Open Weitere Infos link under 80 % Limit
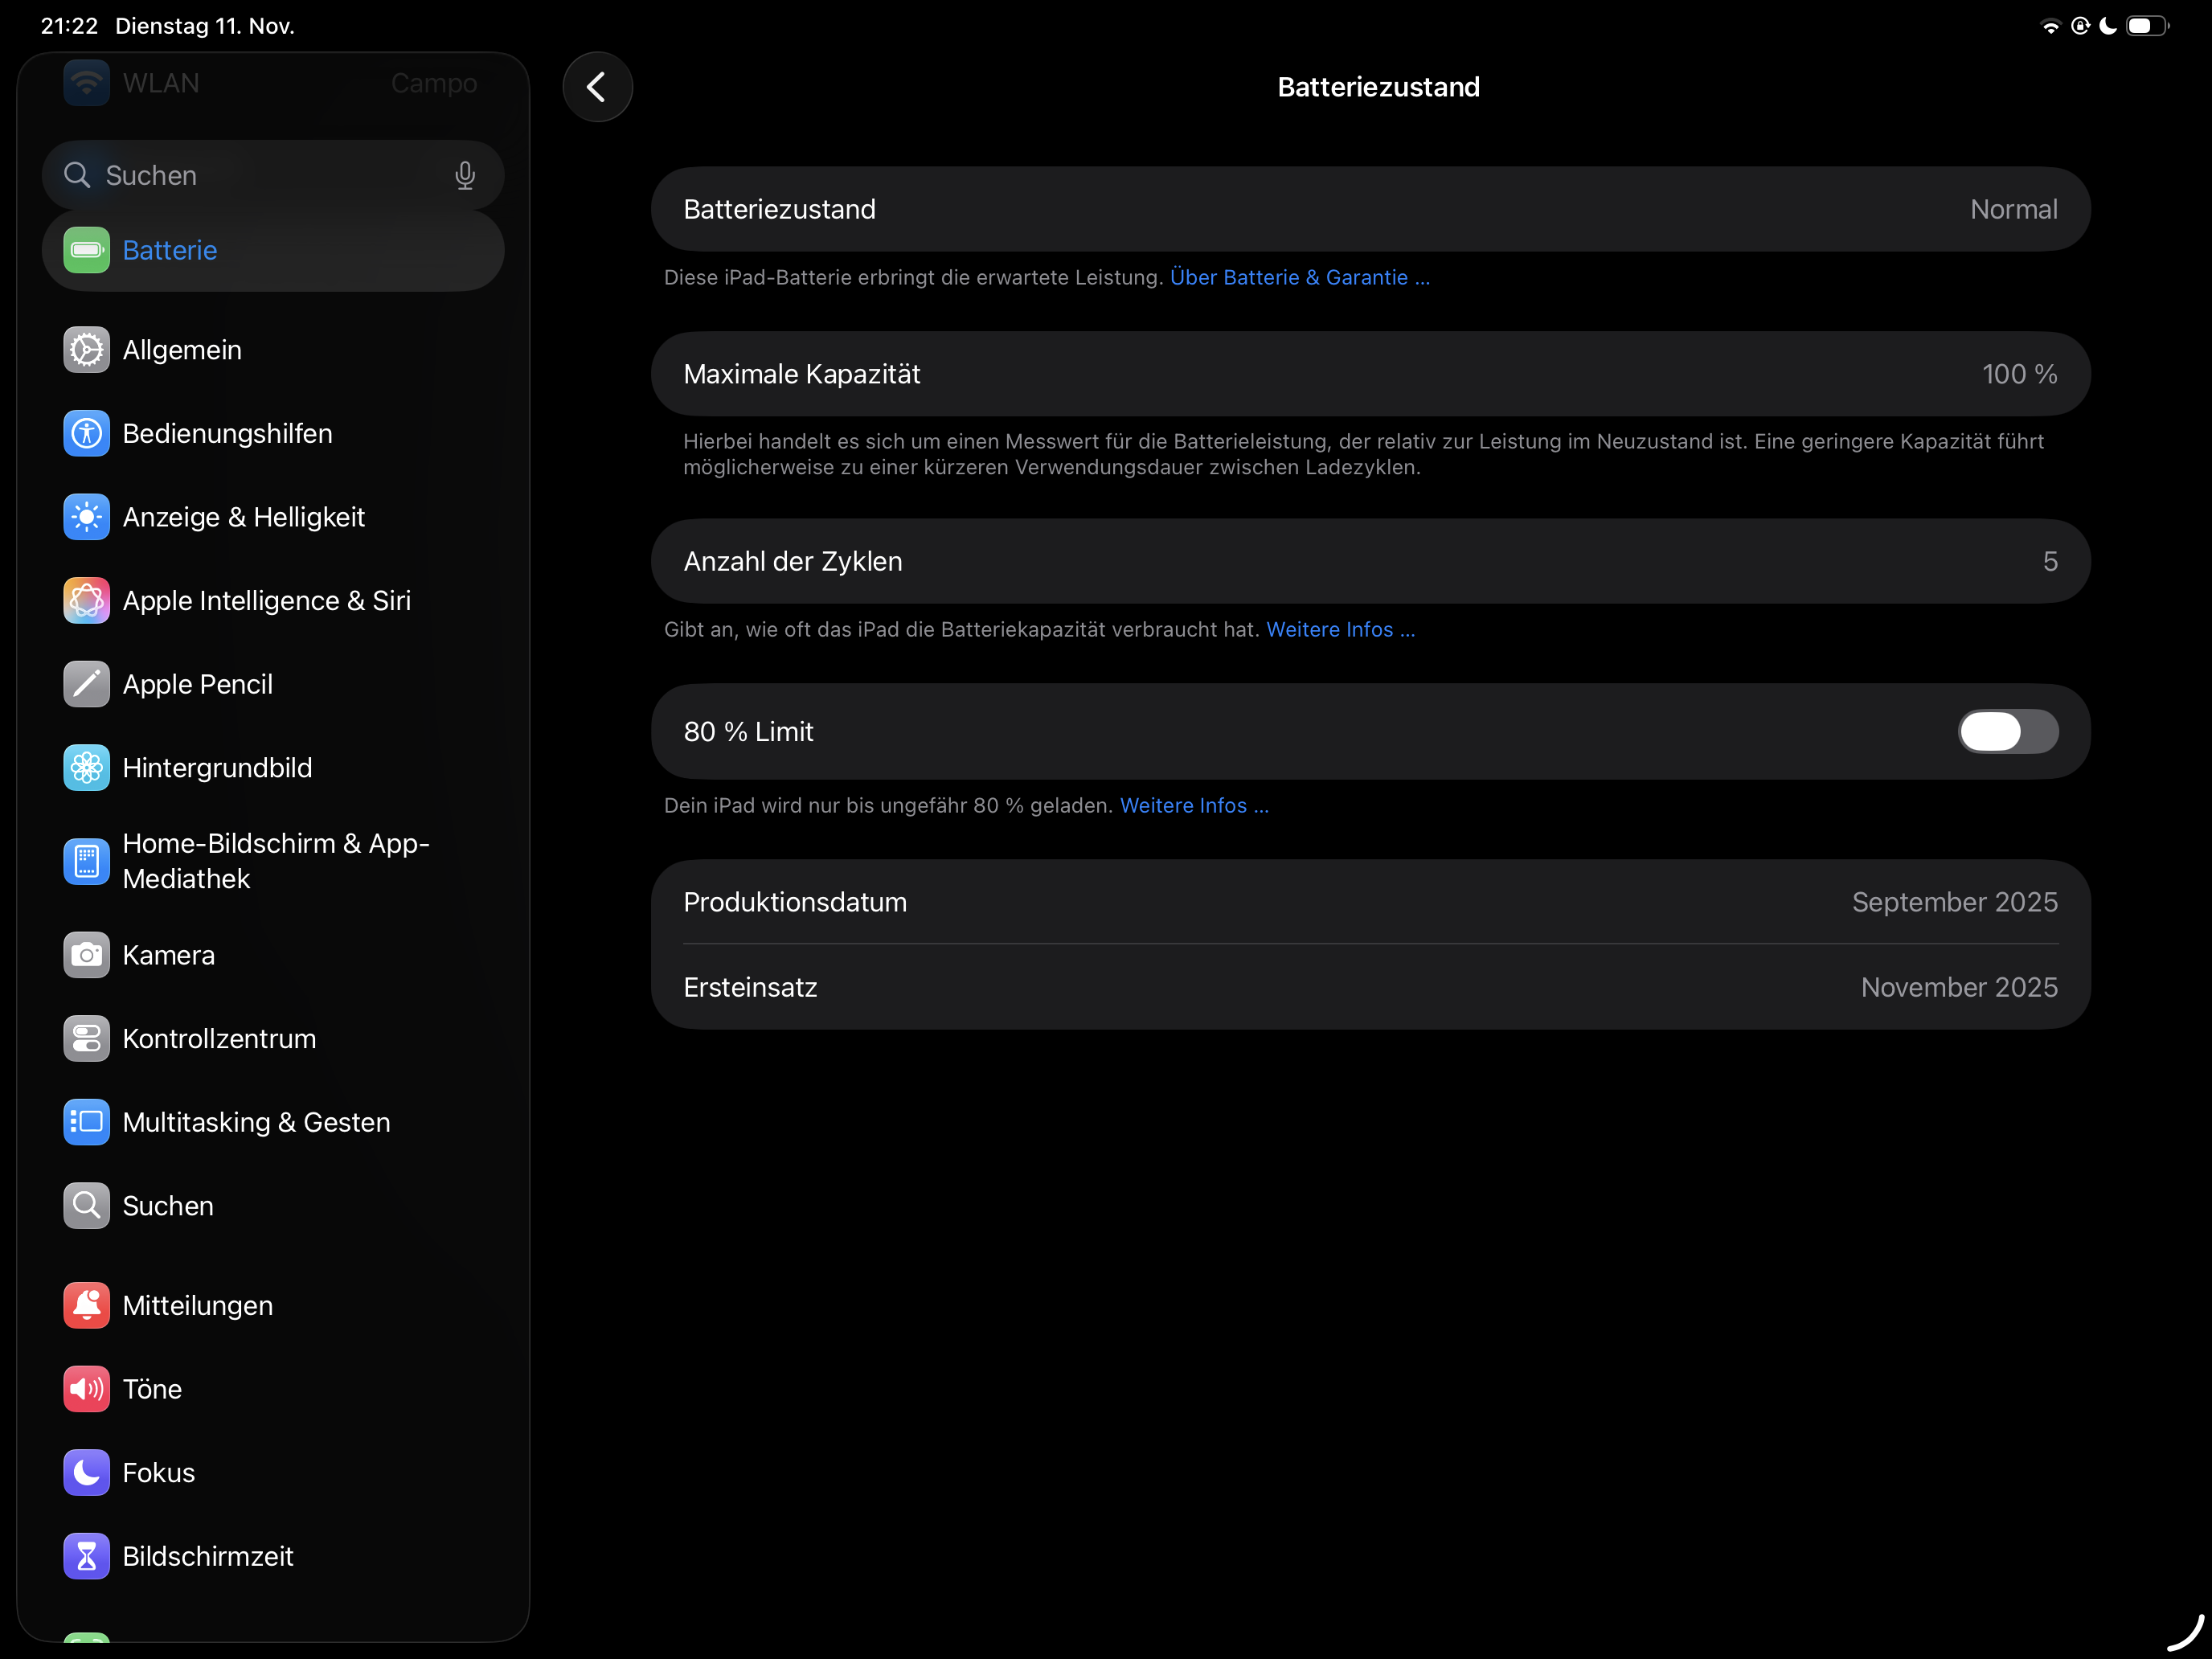 (x=1193, y=805)
